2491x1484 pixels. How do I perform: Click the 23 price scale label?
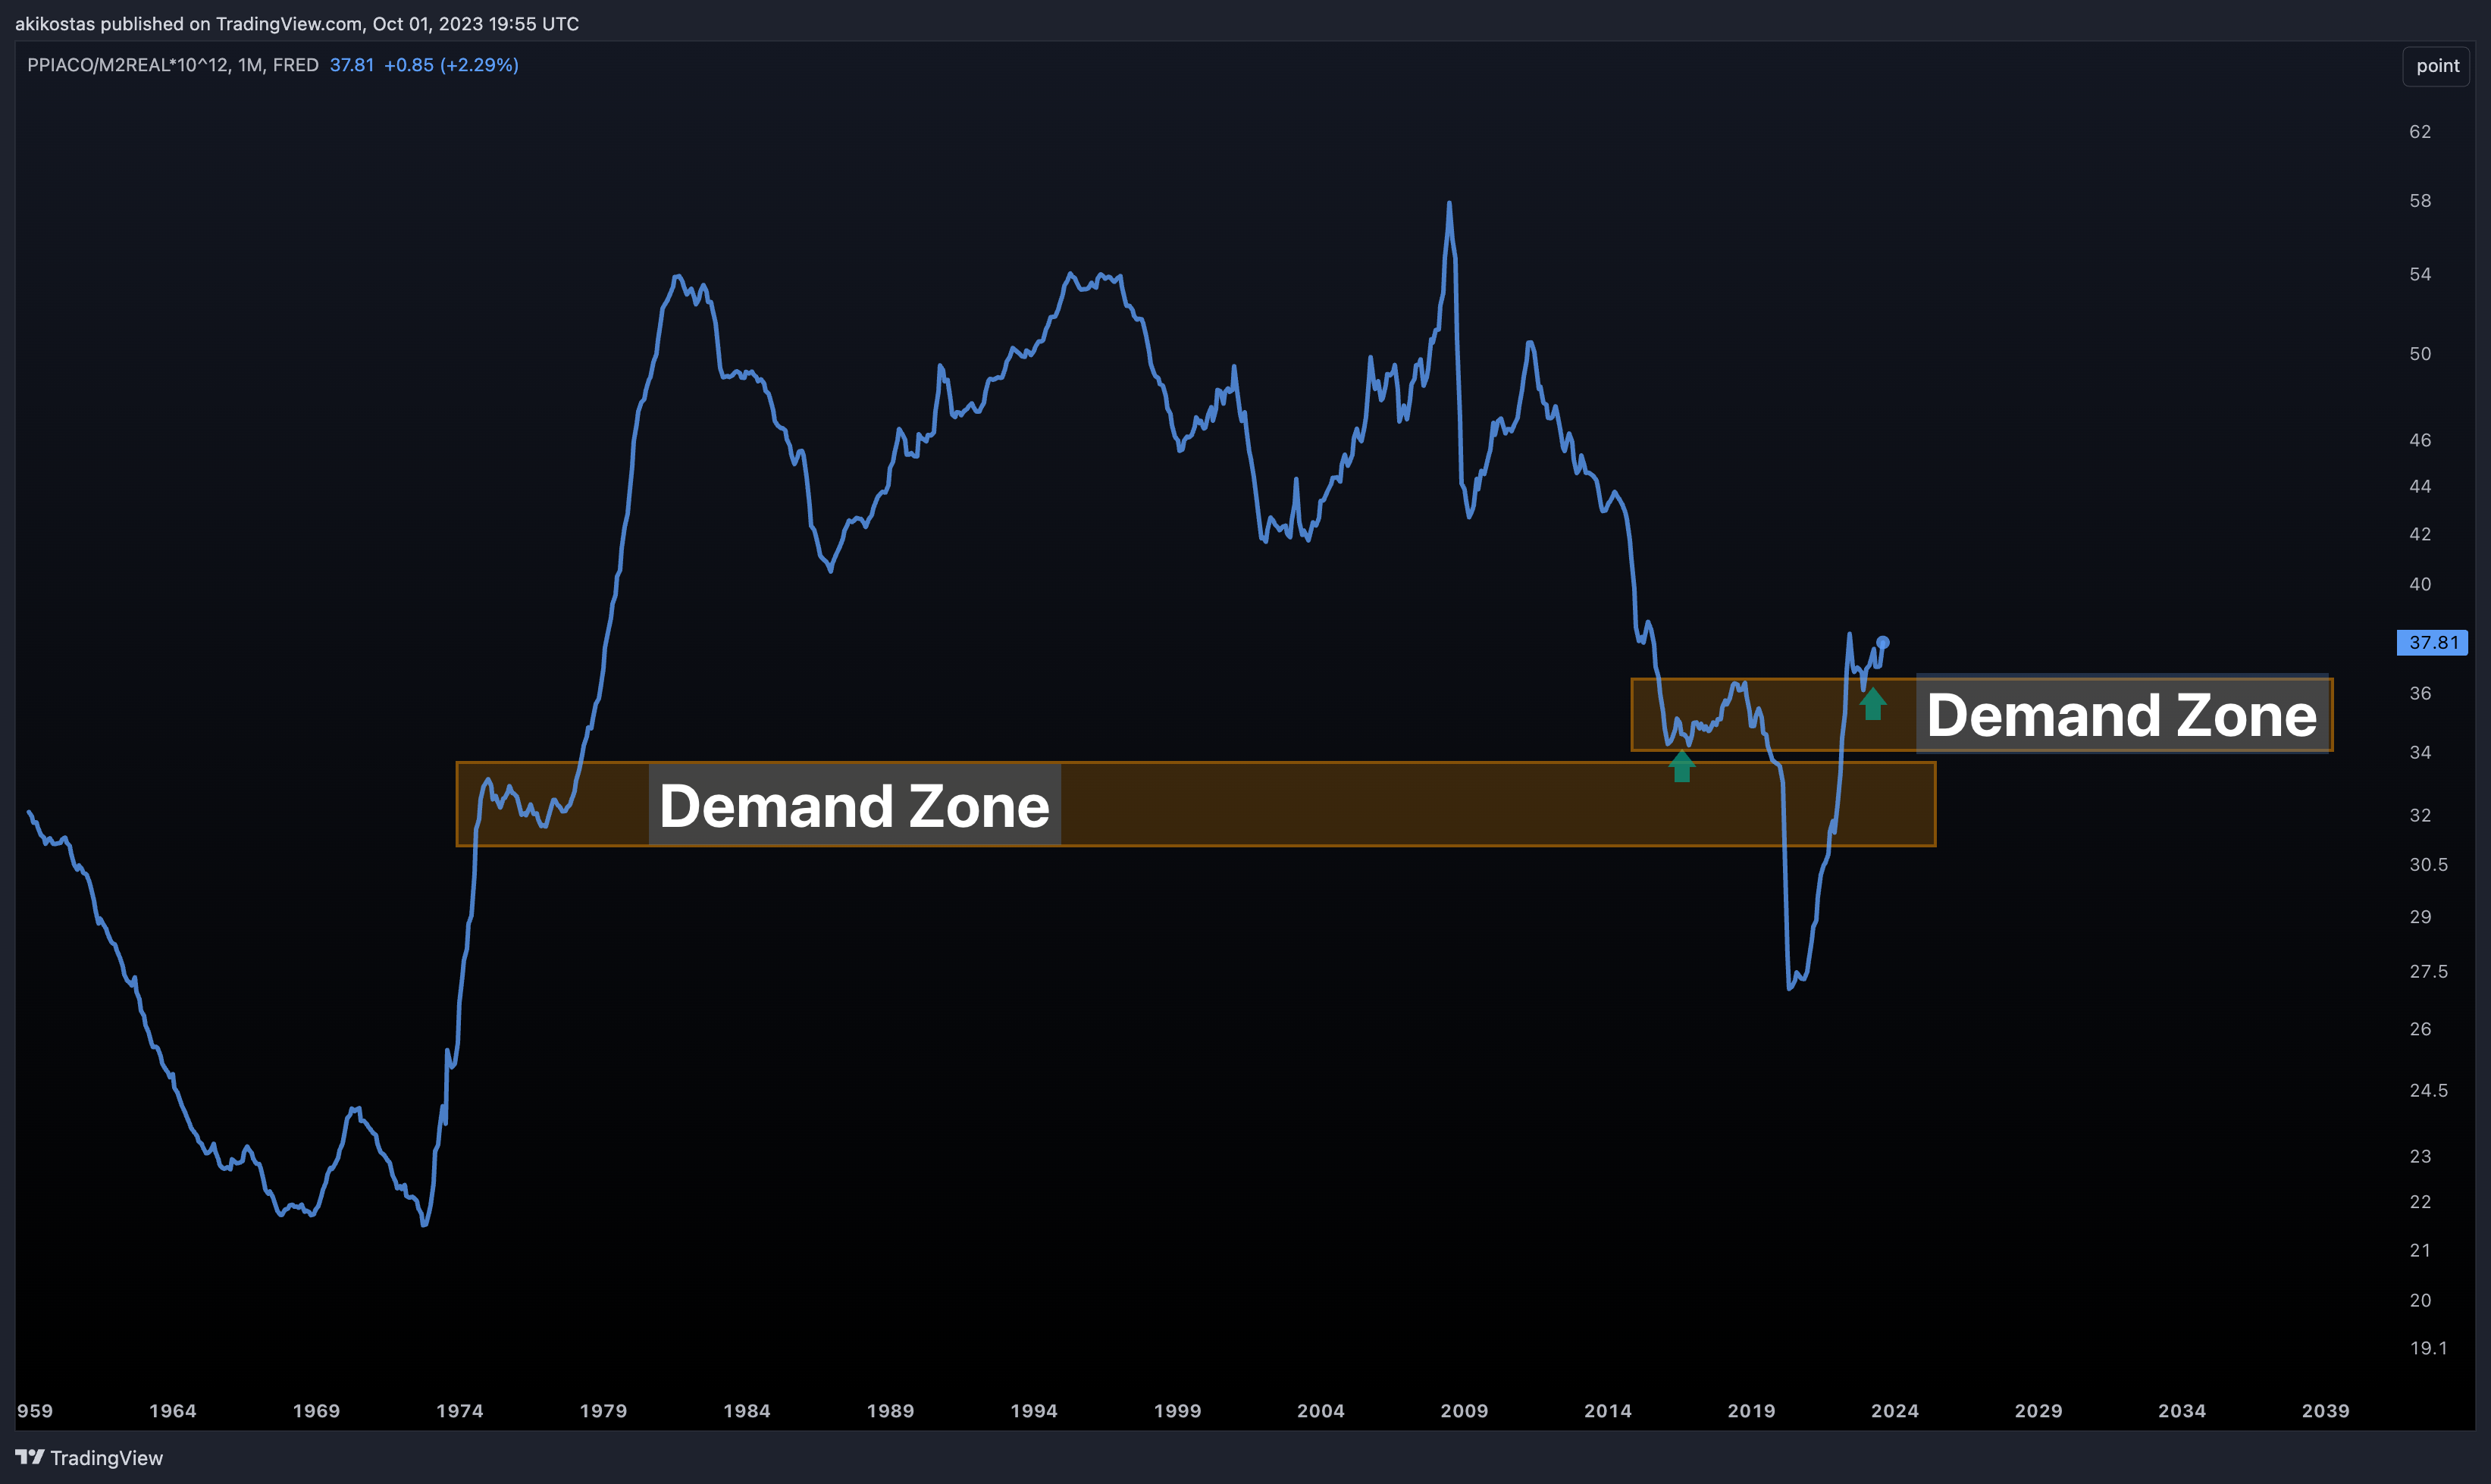pyautogui.click(x=2420, y=1156)
